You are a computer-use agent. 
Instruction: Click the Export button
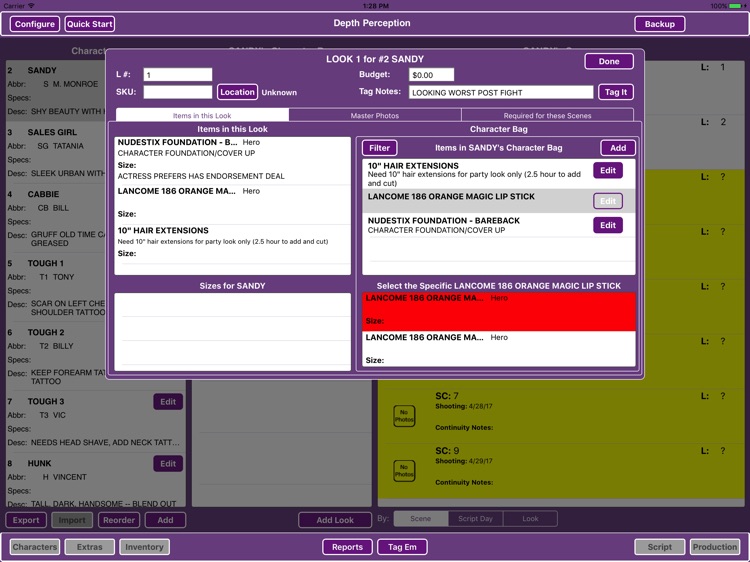26,520
